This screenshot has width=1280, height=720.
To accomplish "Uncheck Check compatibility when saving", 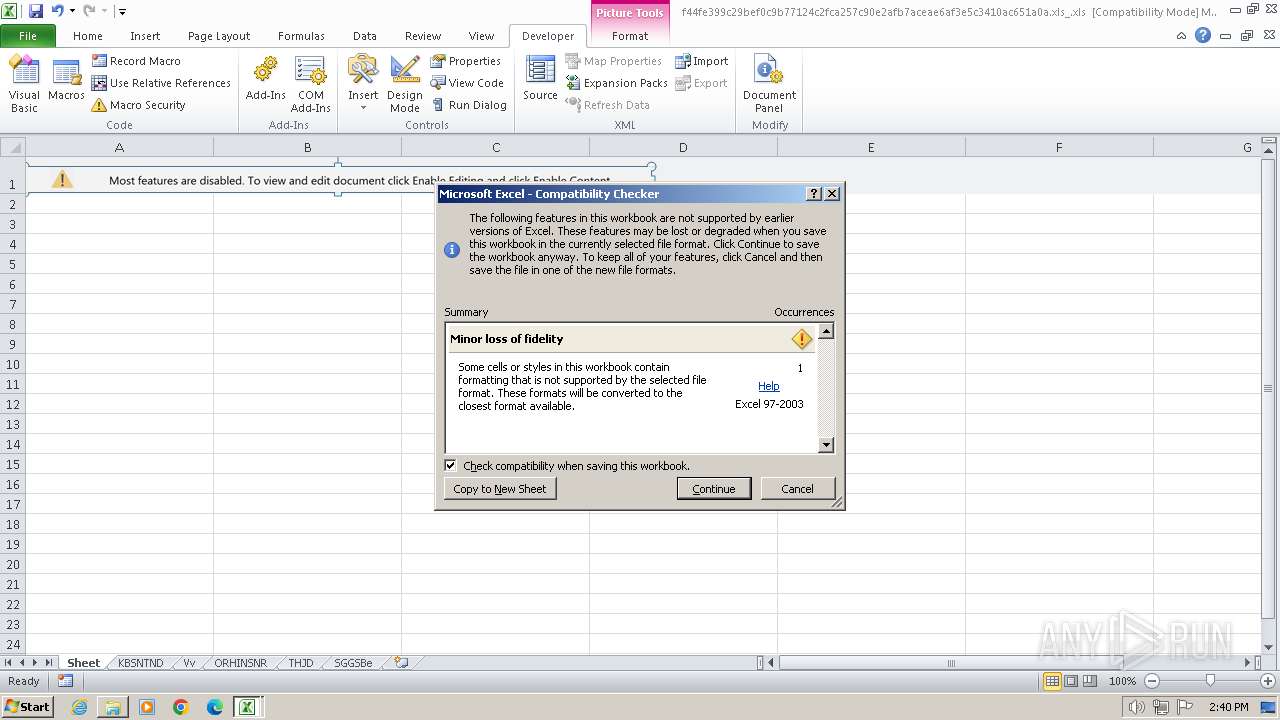I will [x=450, y=465].
